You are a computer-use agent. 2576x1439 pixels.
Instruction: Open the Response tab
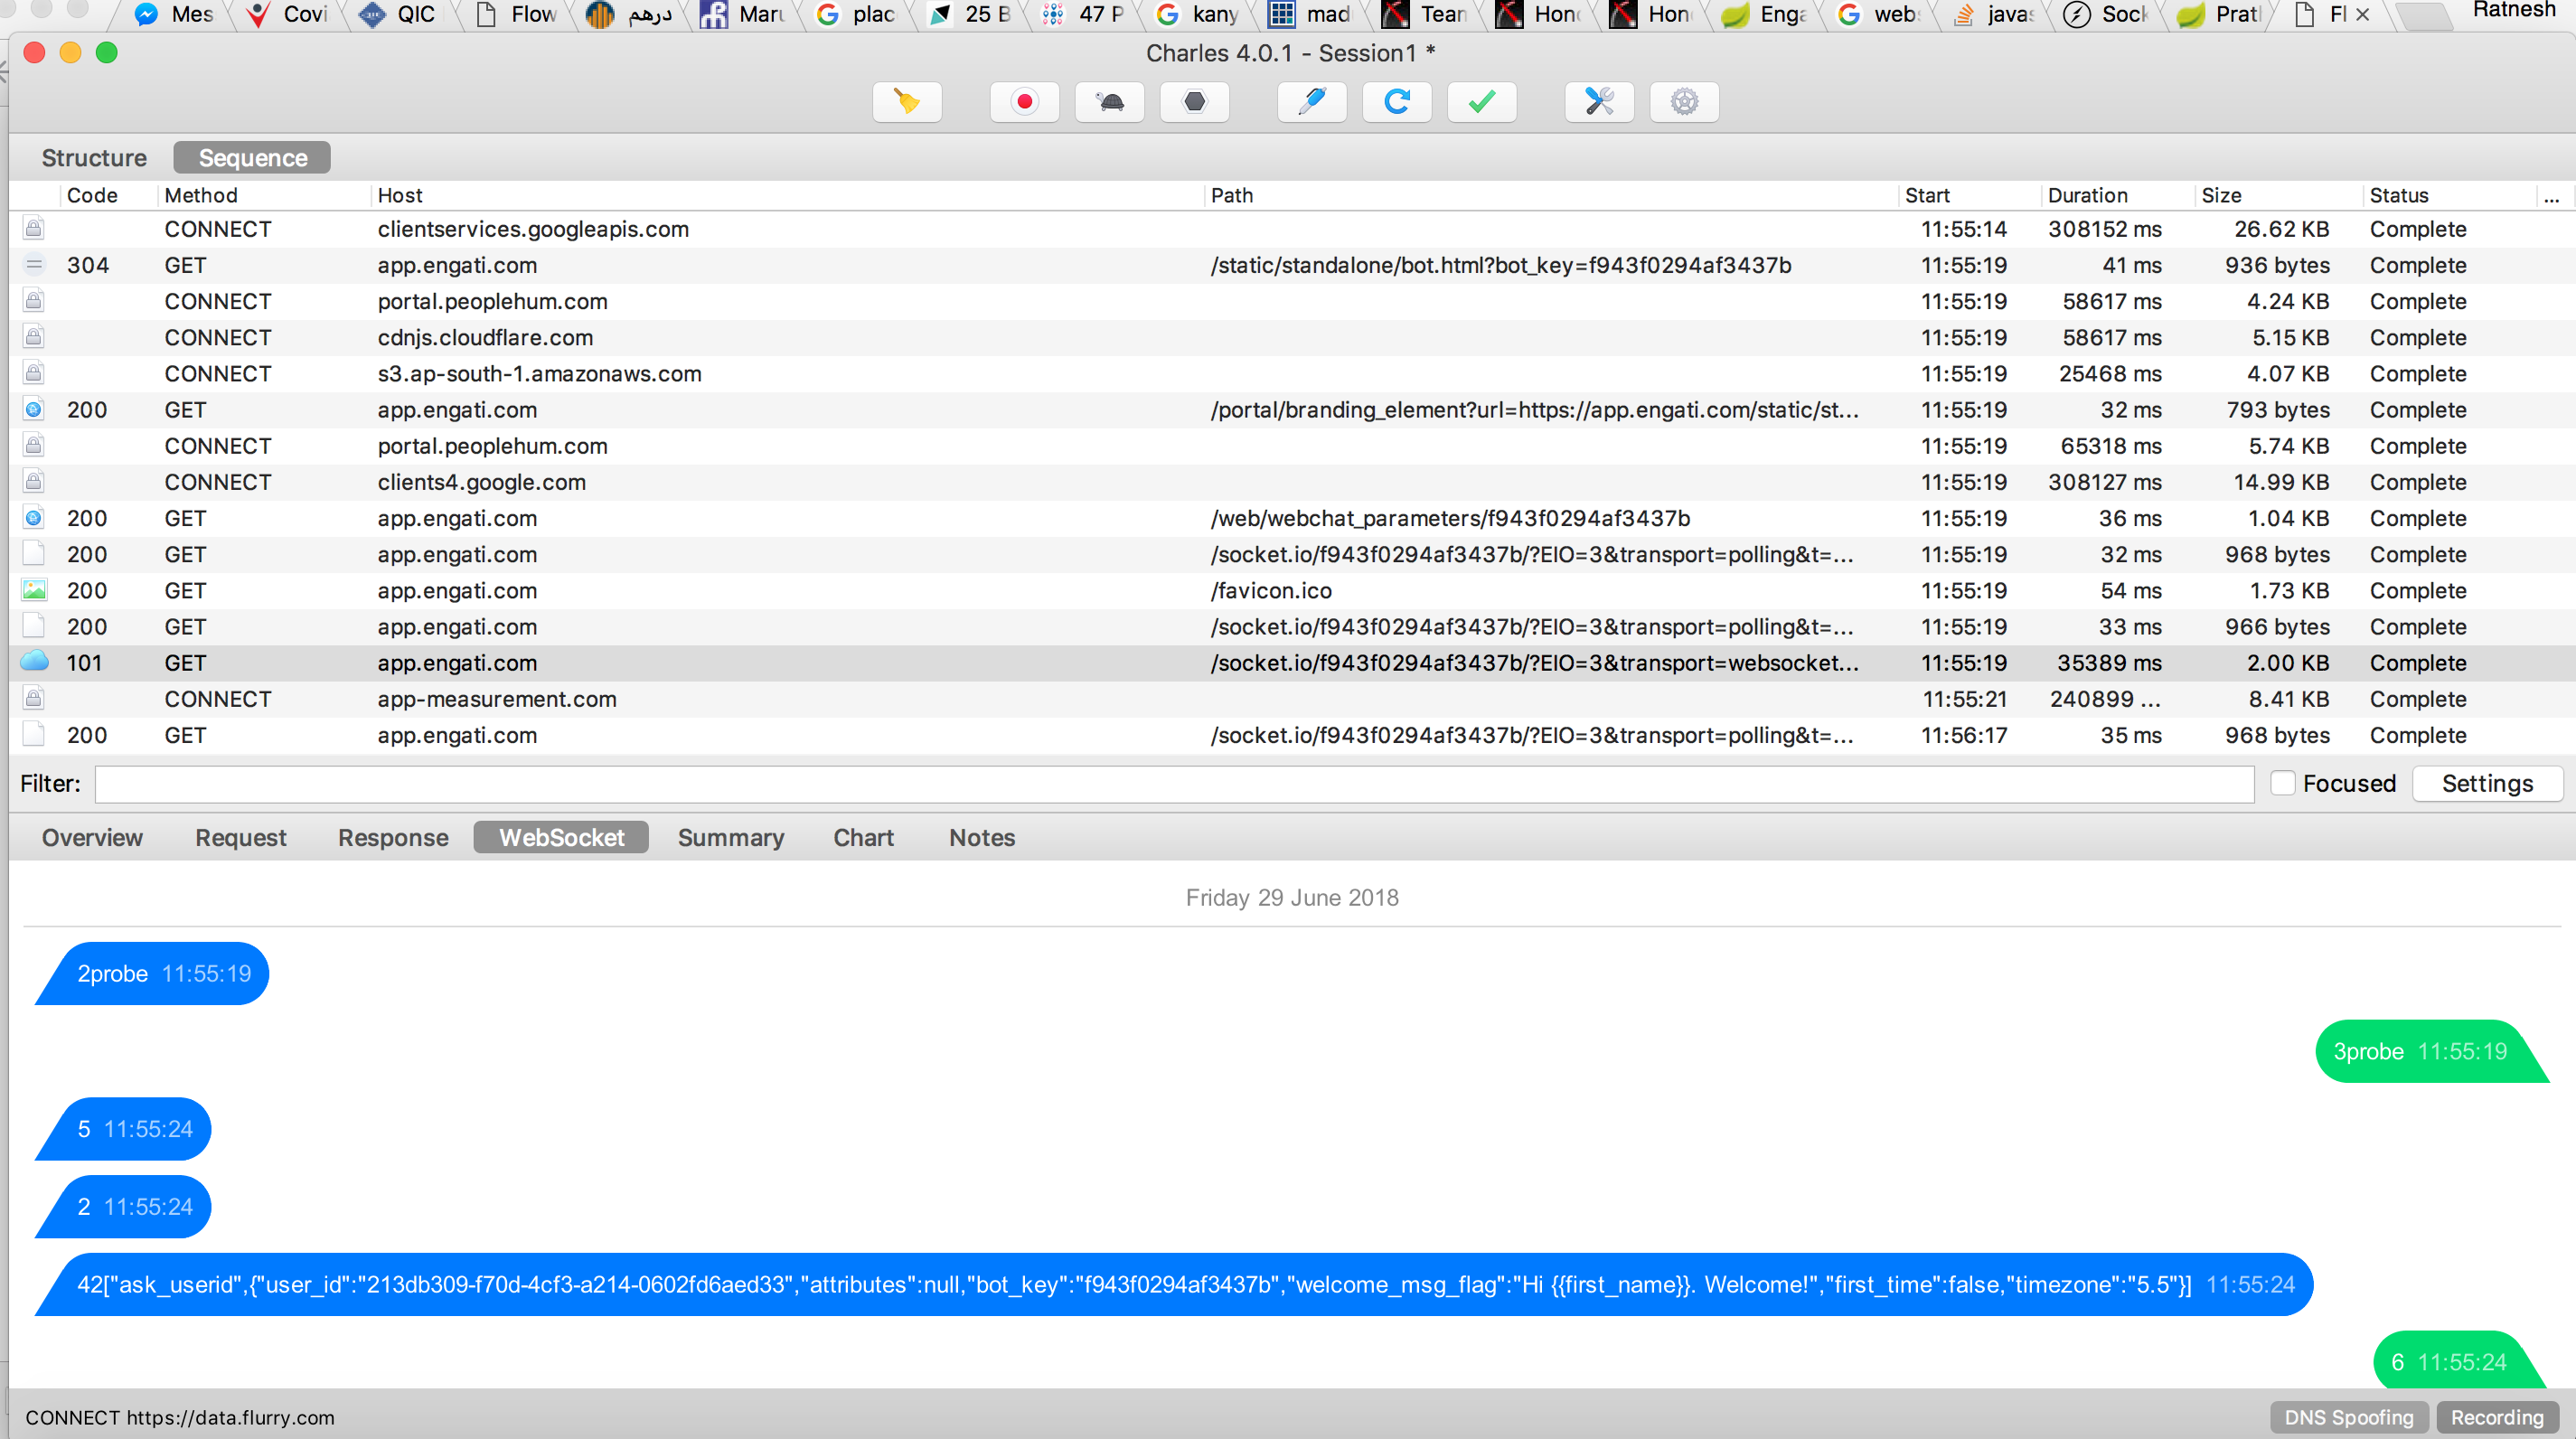point(393,837)
